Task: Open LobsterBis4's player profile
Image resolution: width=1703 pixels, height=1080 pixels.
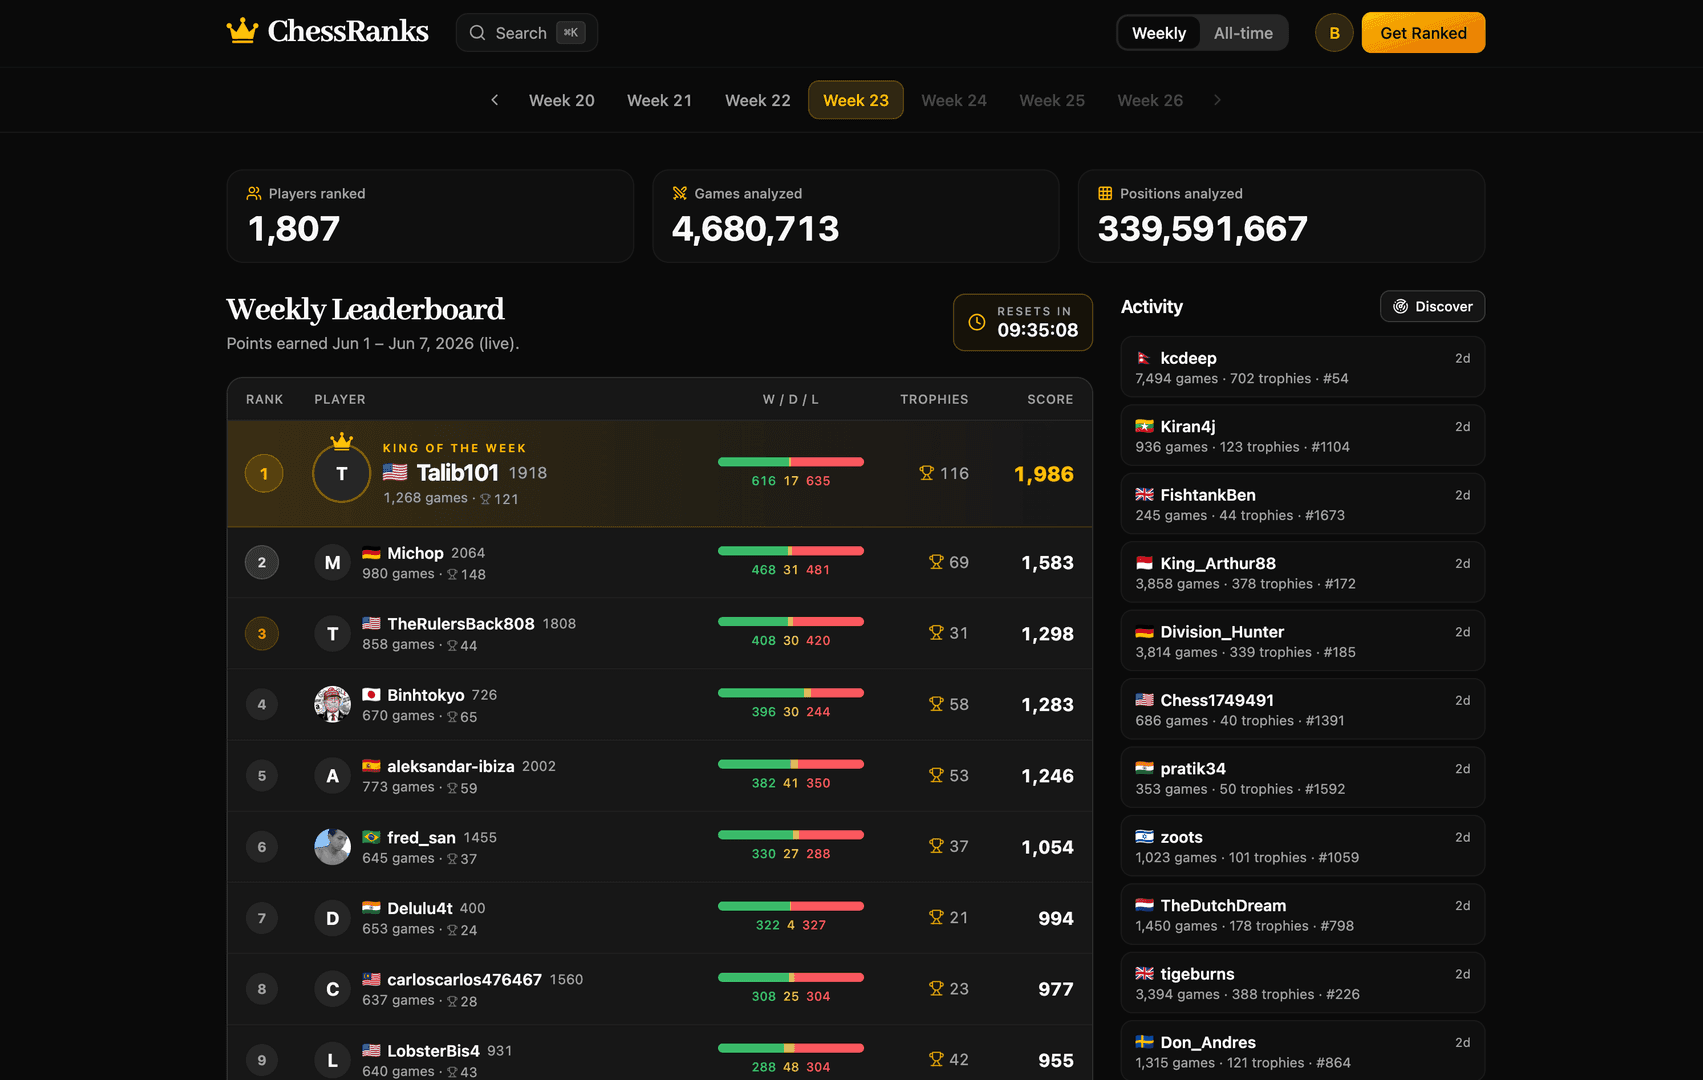Action: pos(434,1051)
